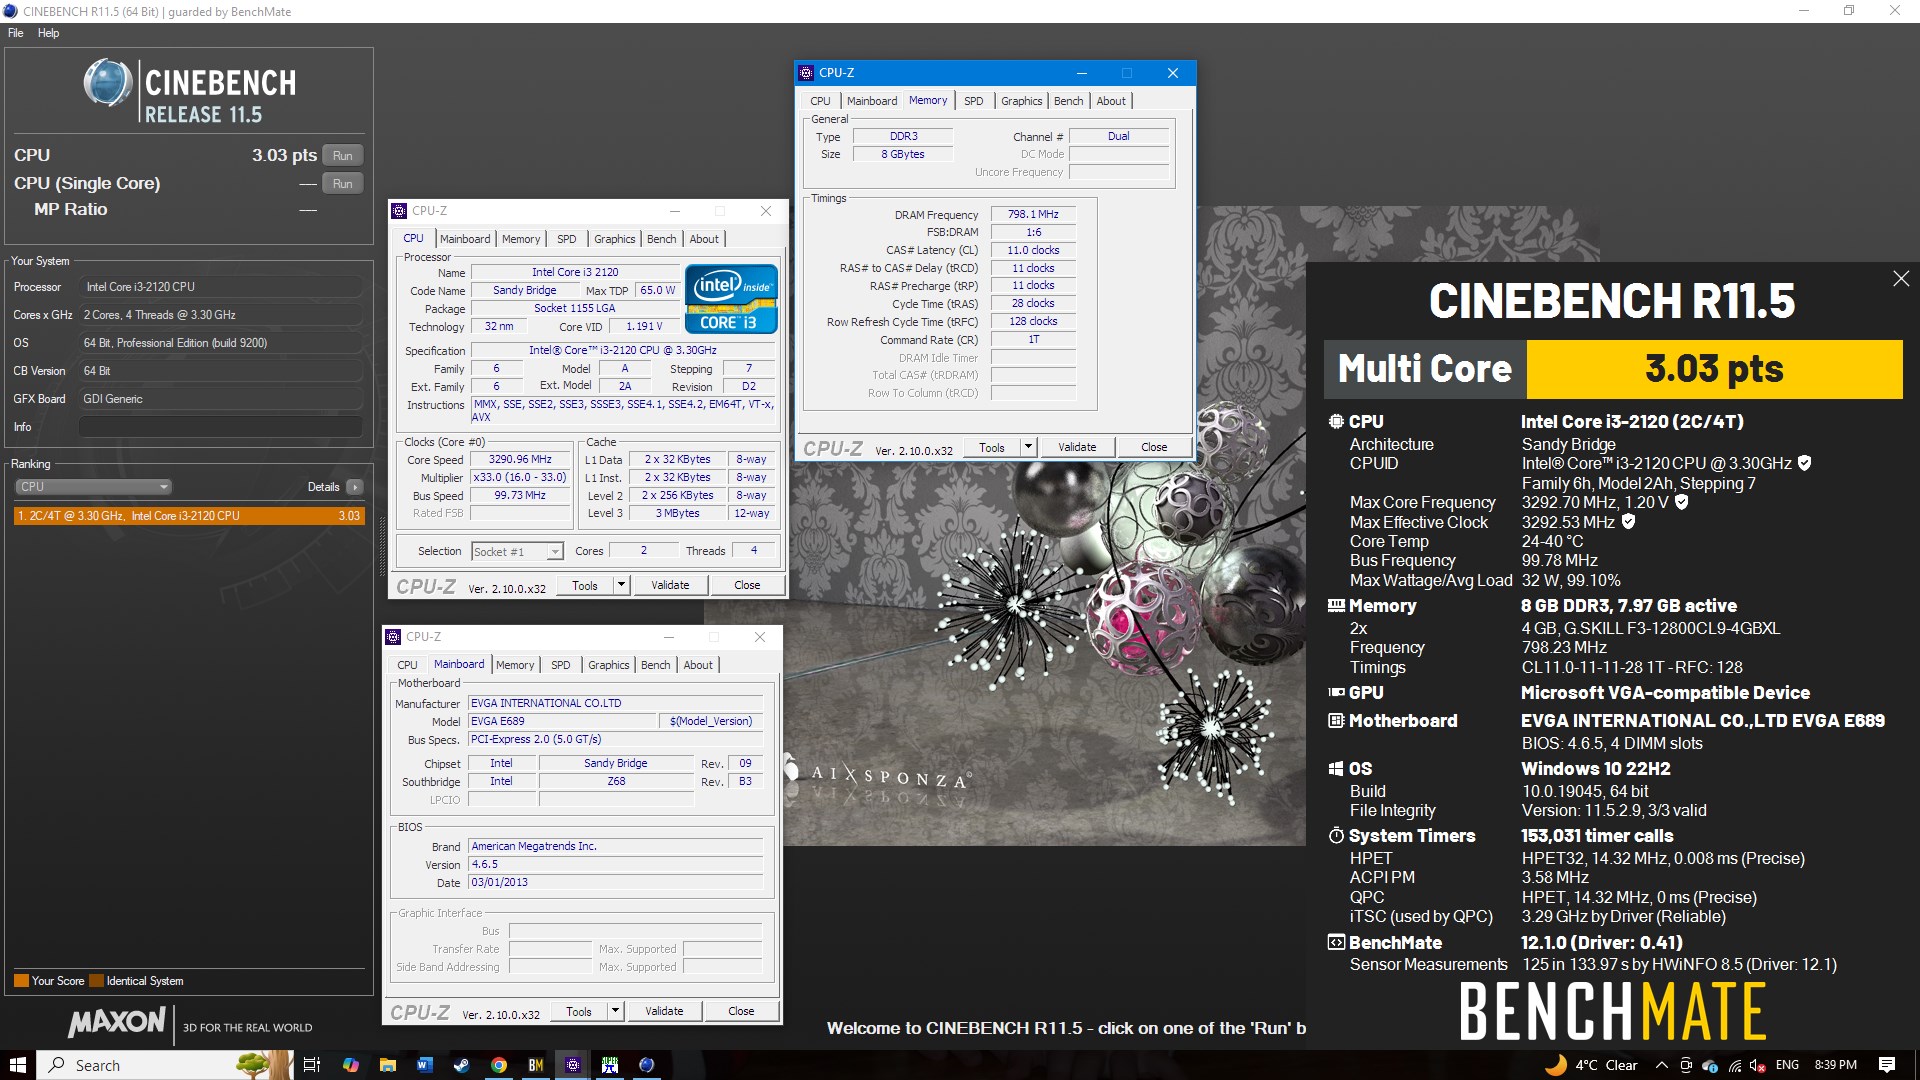The width and height of the screenshot is (1920, 1080).
Task: Open Socket #1 selection dropdown
Action: (x=517, y=552)
